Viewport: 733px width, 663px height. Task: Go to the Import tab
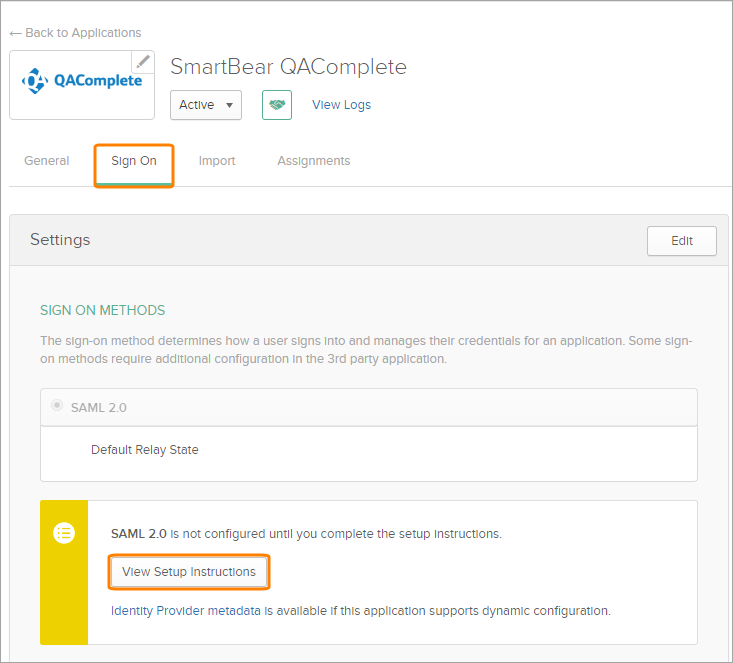coord(217,161)
